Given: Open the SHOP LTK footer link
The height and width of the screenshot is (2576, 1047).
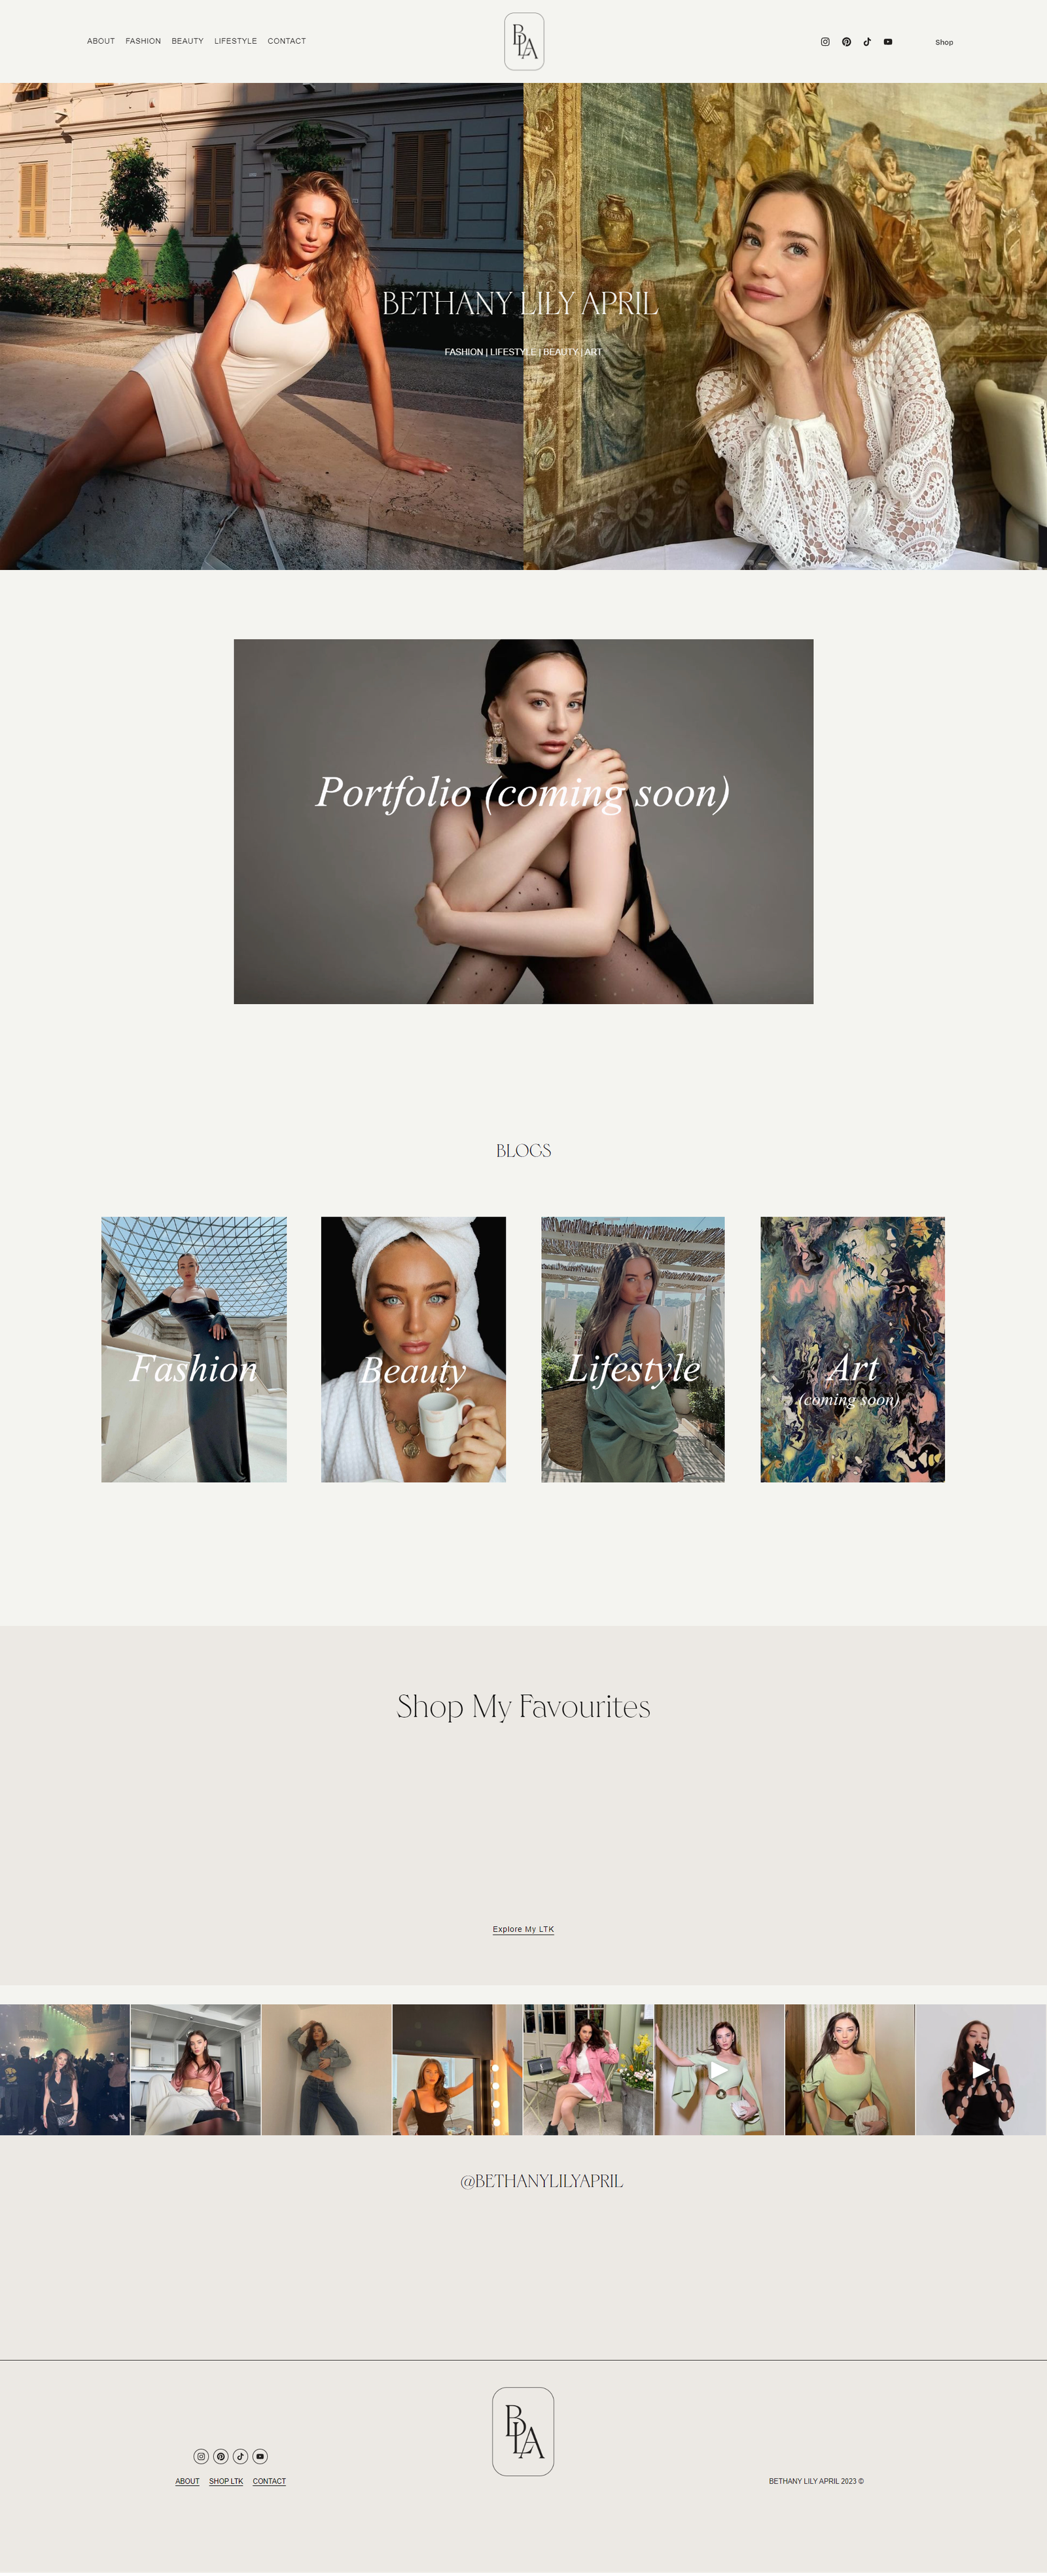Looking at the screenshot, I should pos(226,2481).
